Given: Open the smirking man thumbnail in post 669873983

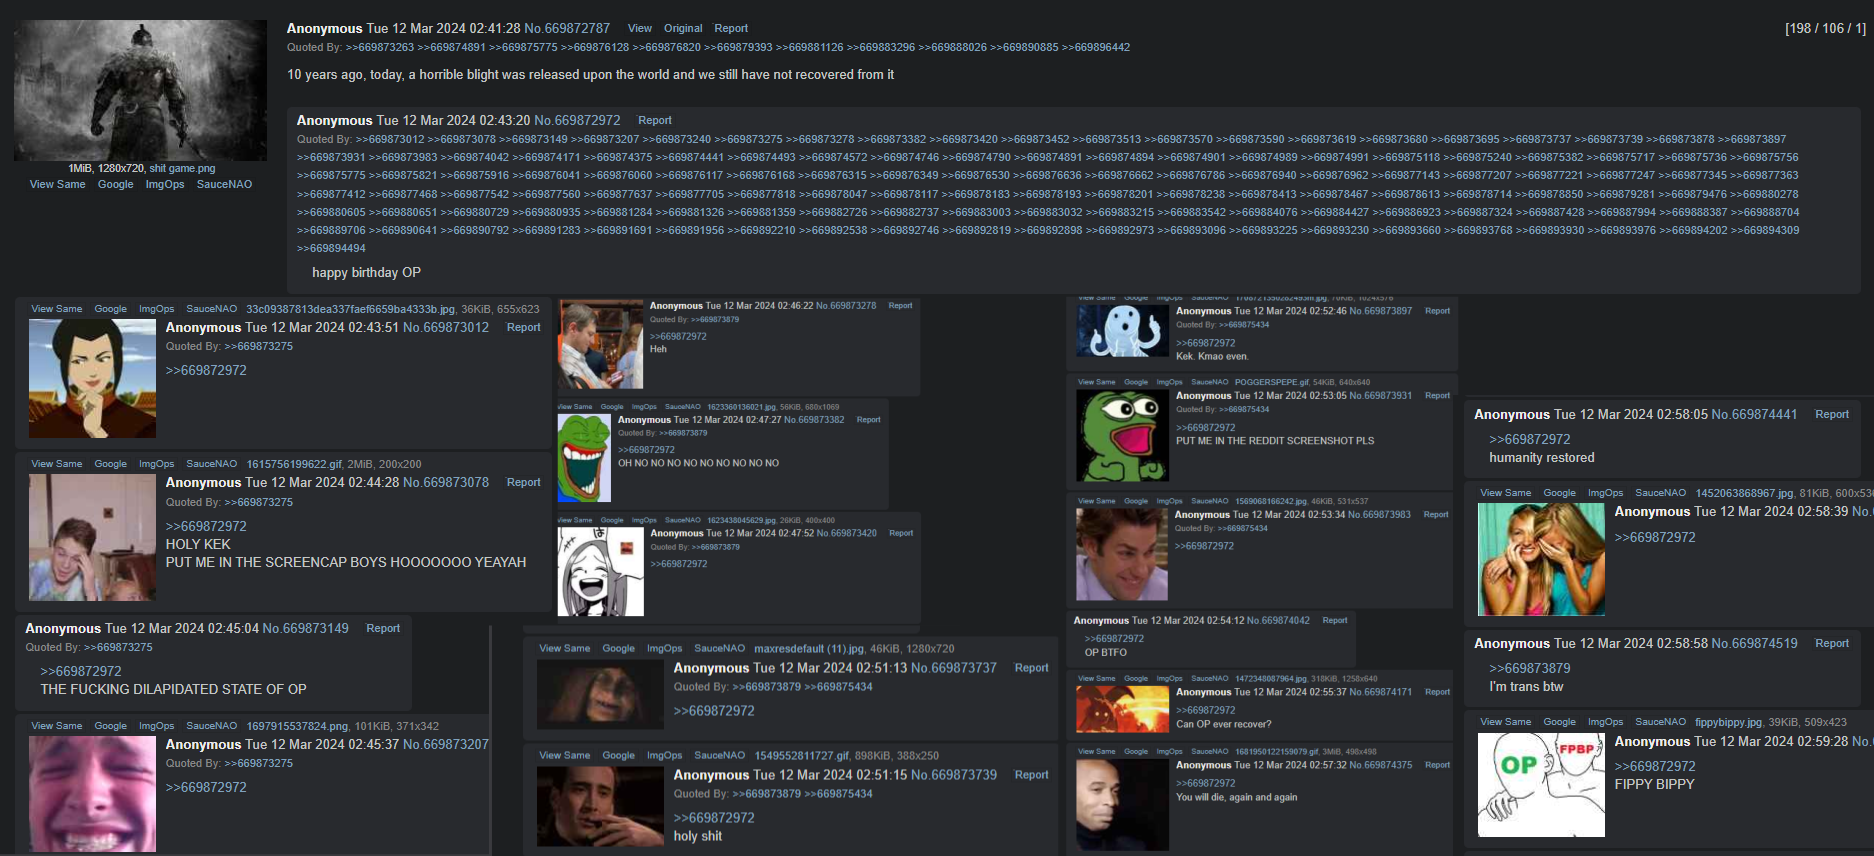Looking at the screenshot, I should click(1122, 554).
